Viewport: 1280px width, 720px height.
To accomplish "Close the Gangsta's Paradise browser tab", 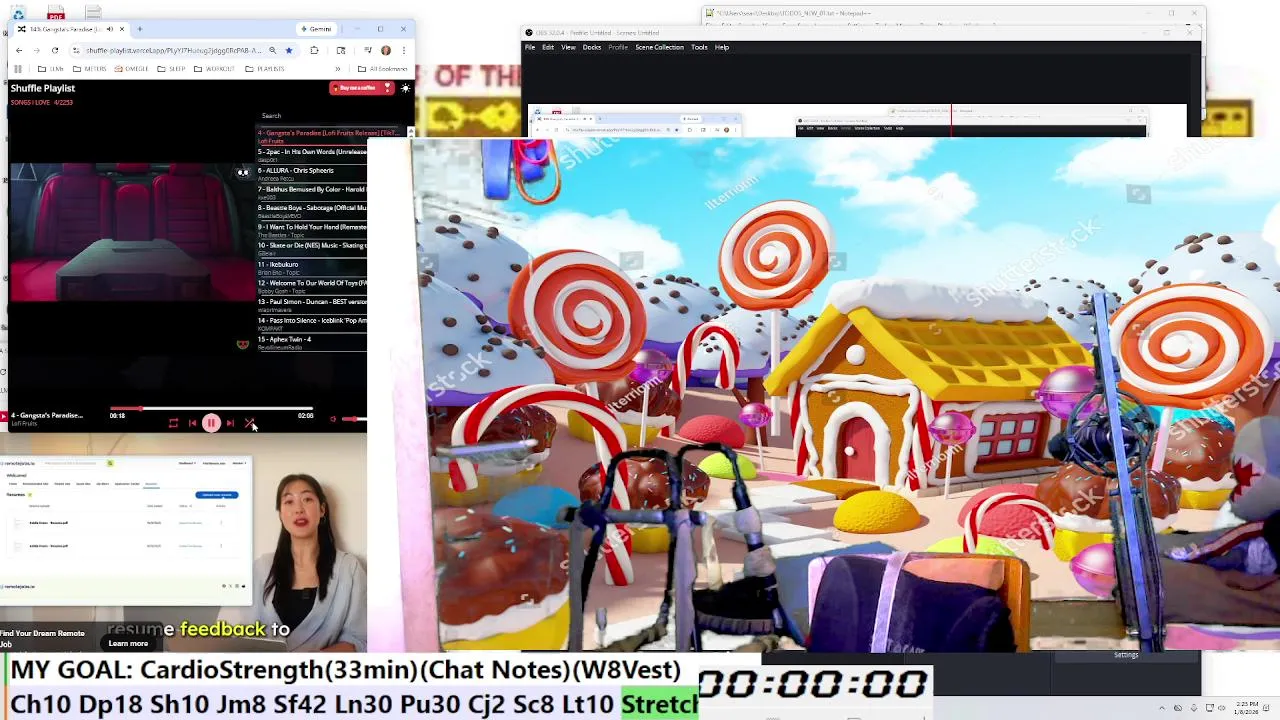I will point(124,29).
